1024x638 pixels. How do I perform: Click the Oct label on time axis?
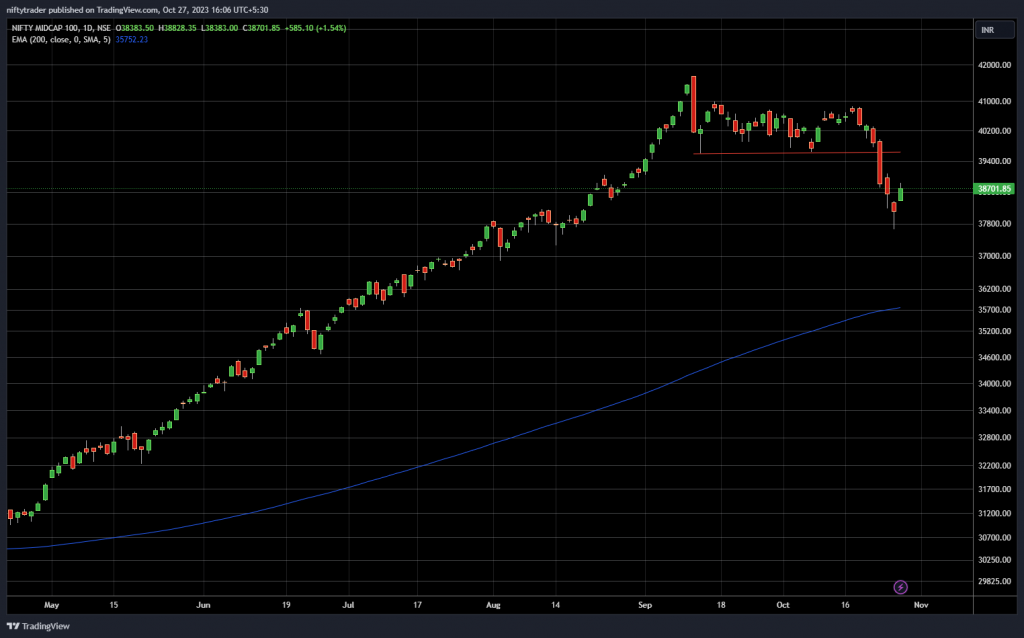click(x=783, y=605)
